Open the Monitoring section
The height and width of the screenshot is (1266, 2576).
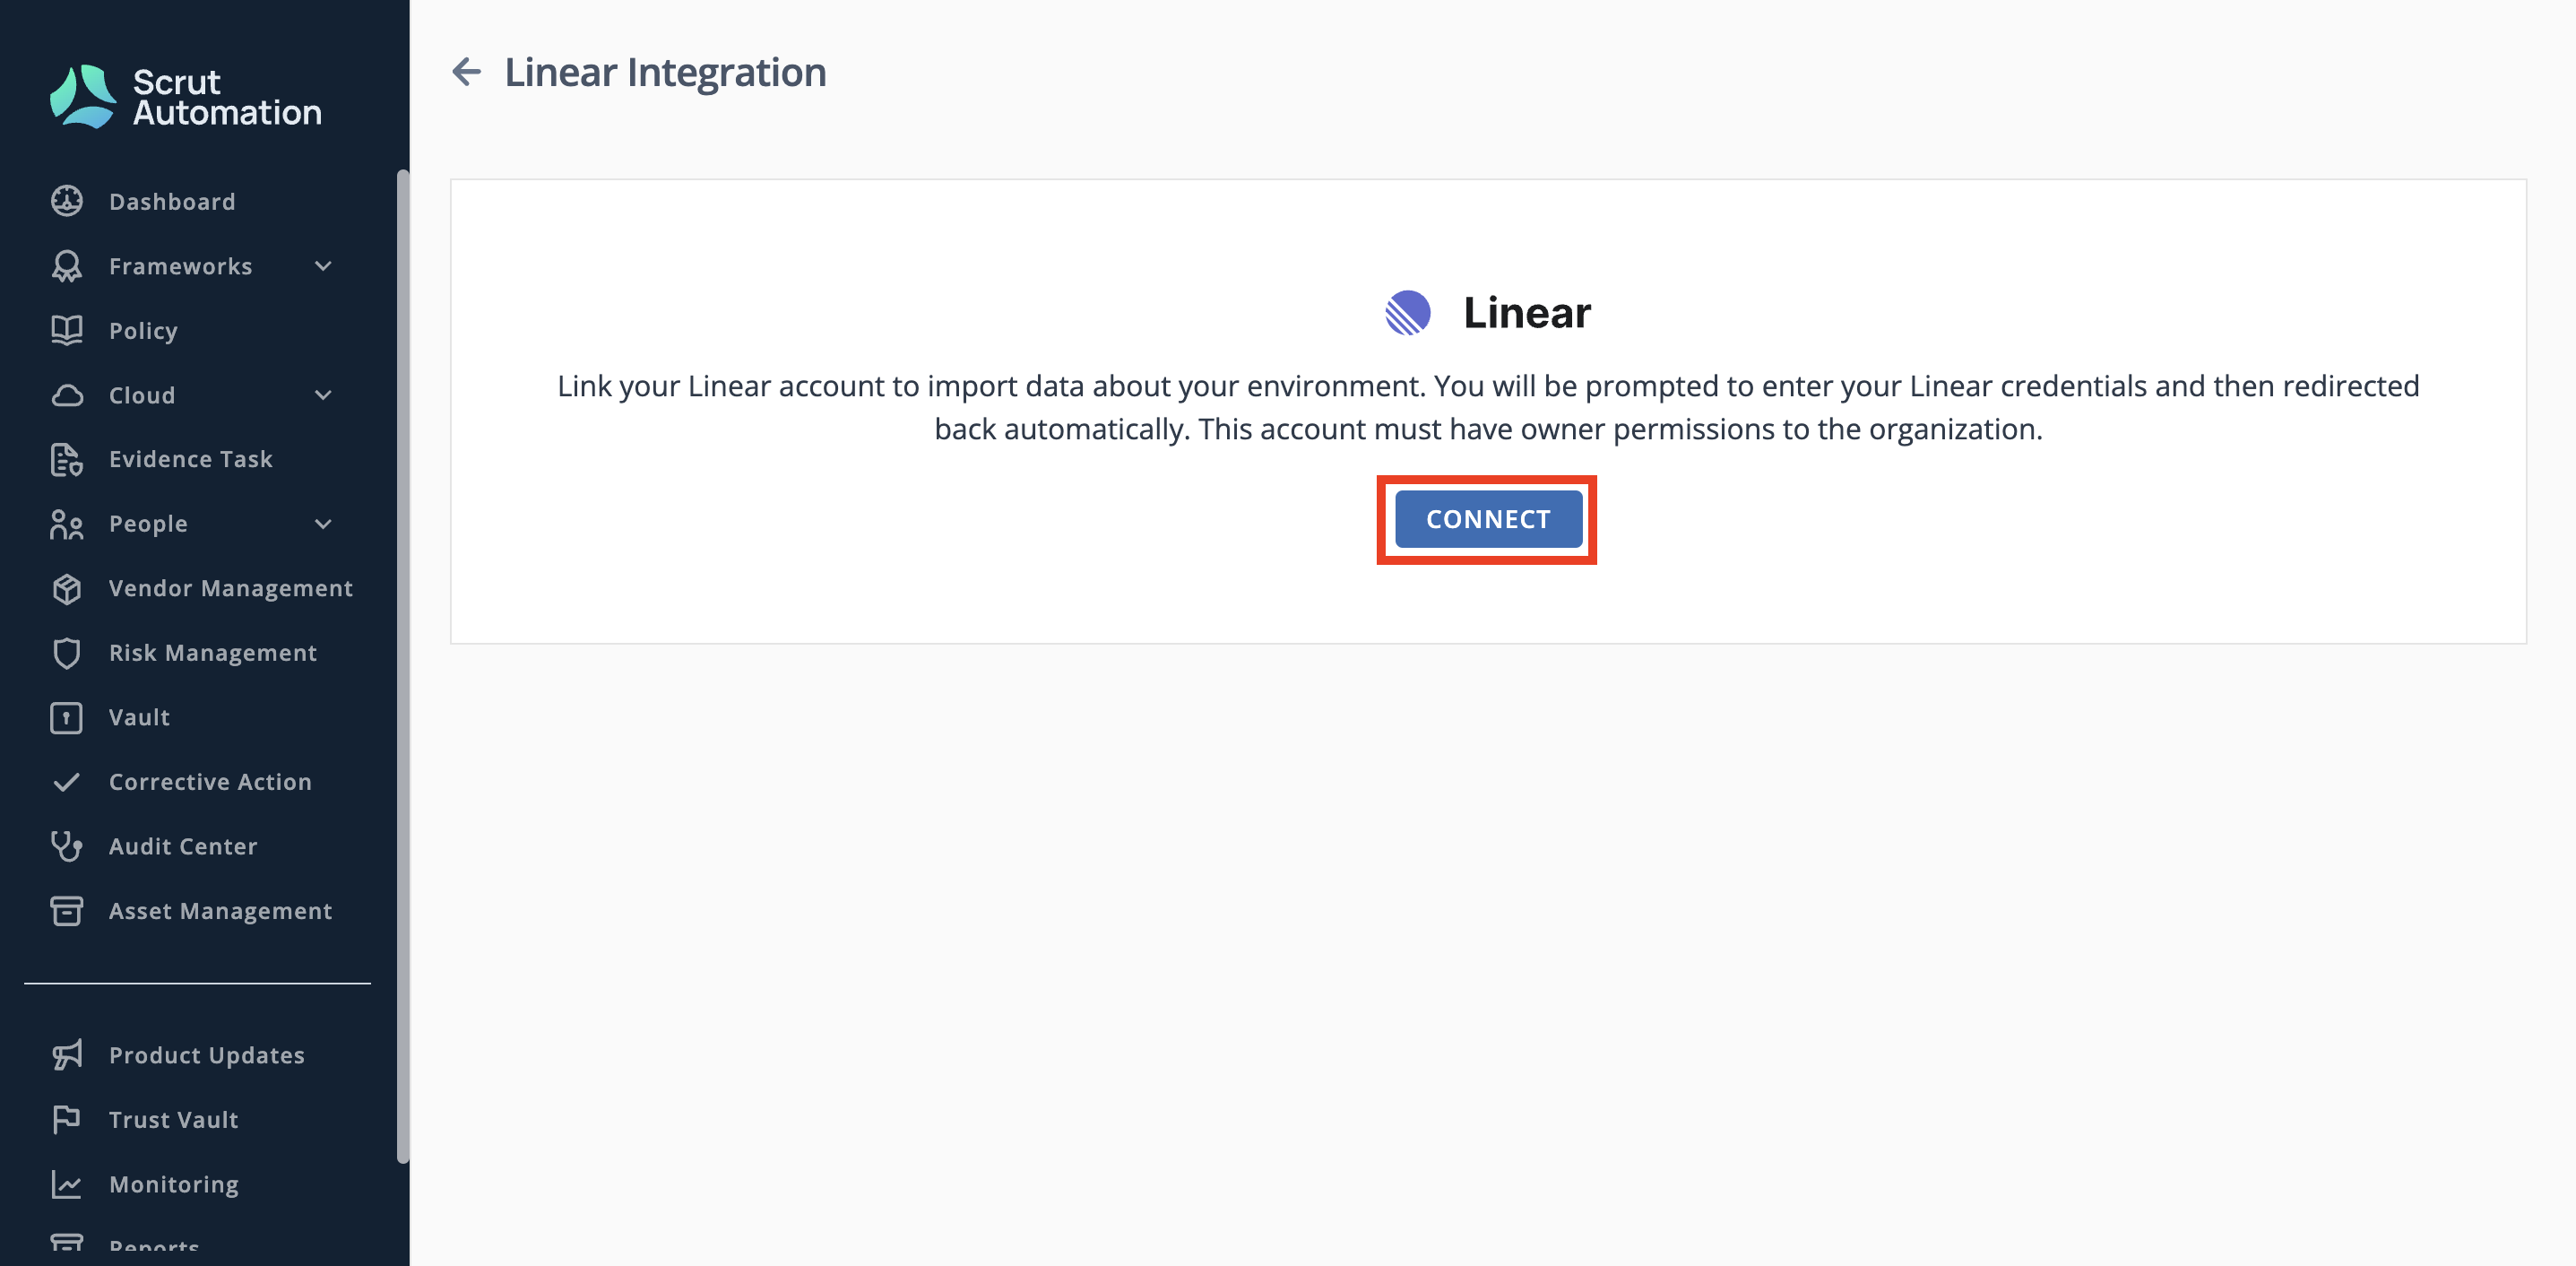(x=145, y=1184)
